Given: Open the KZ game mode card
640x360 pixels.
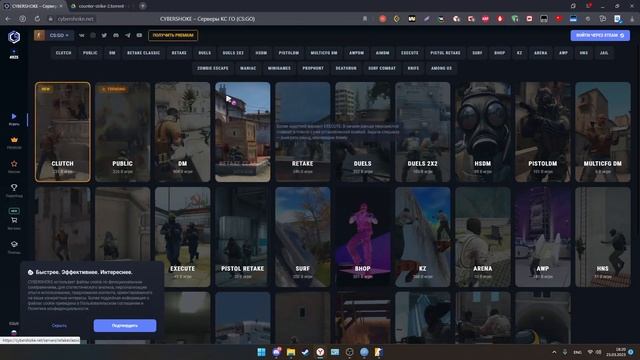Looking at the screenshot, I should [422, 237].
